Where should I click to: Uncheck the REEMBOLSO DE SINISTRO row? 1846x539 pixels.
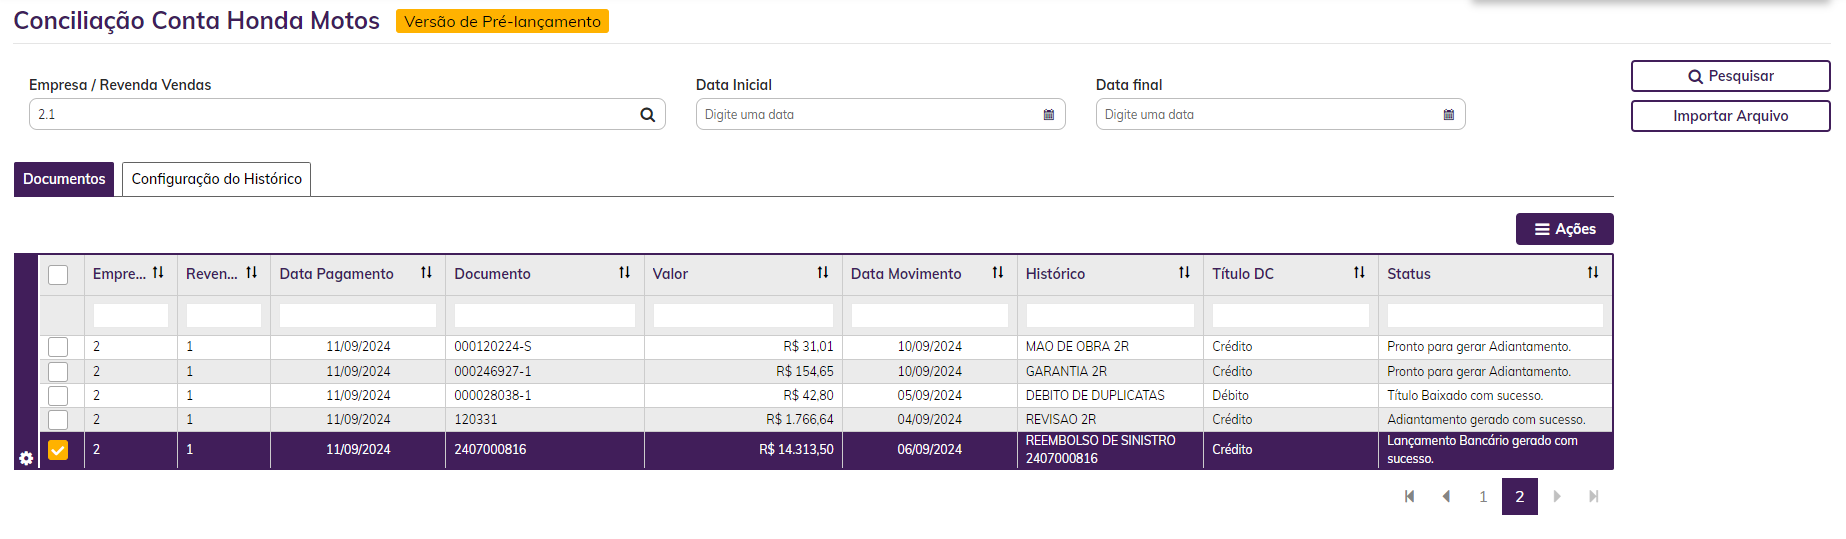58,450
